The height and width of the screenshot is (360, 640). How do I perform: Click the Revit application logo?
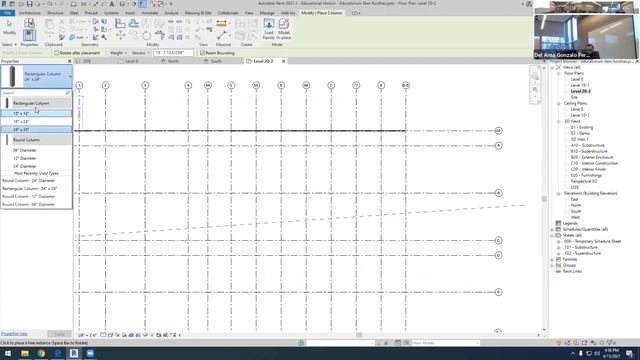coord(4,4)
